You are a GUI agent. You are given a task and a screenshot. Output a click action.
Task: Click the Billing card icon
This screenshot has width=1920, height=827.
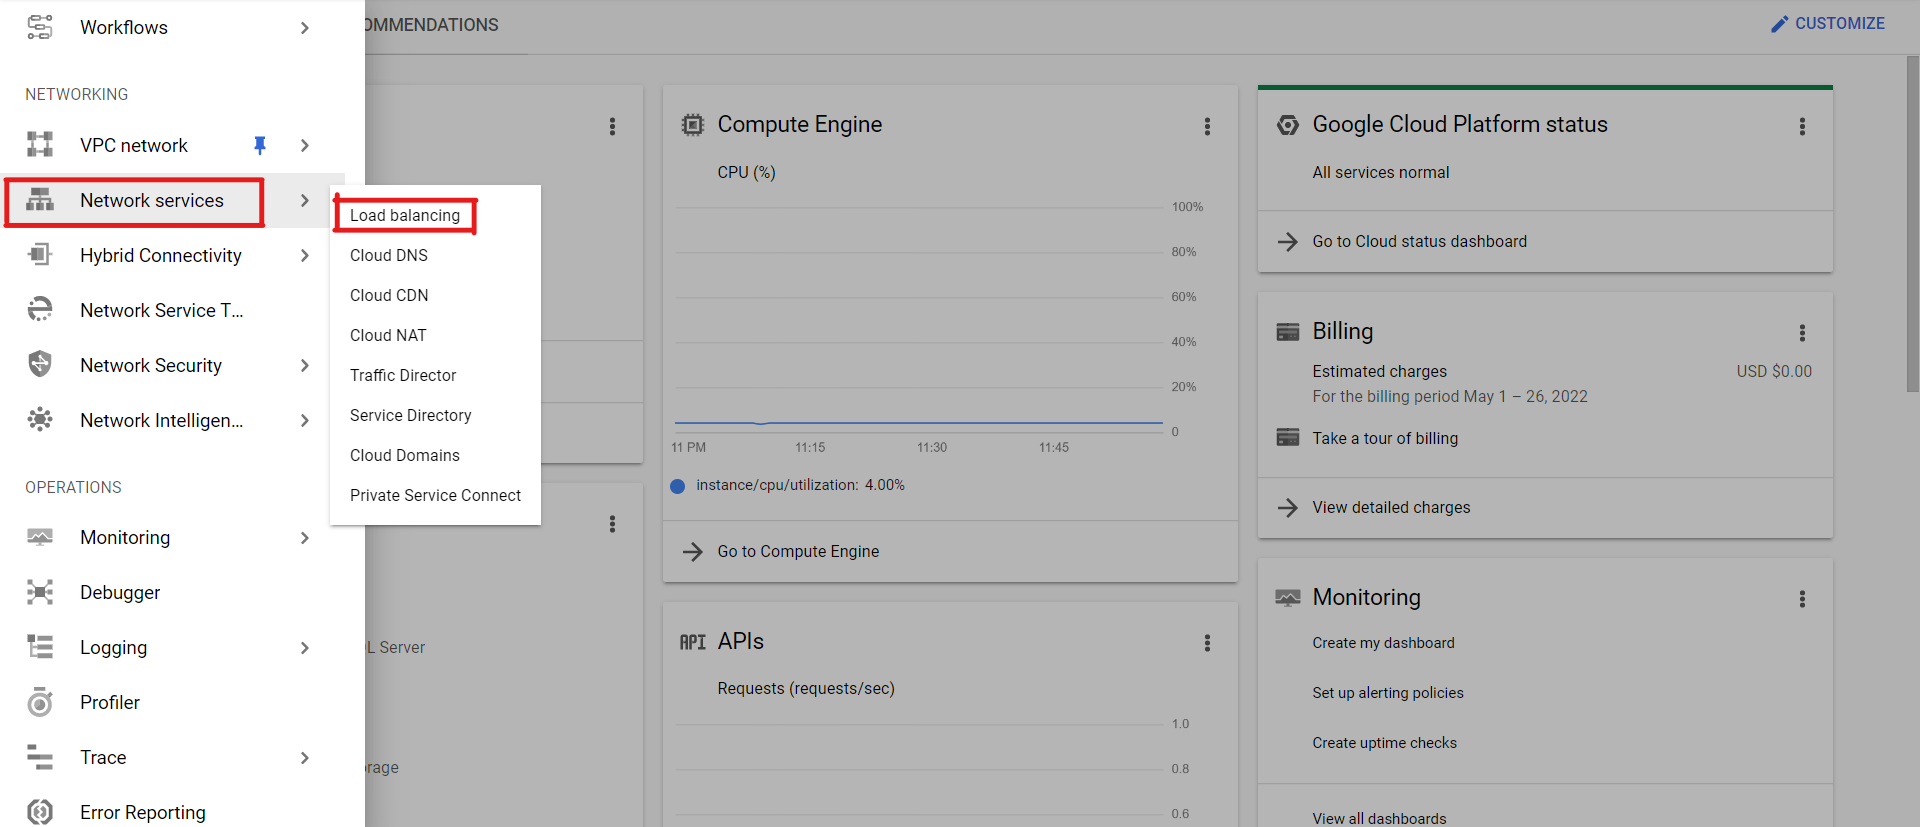point(1288,332)
